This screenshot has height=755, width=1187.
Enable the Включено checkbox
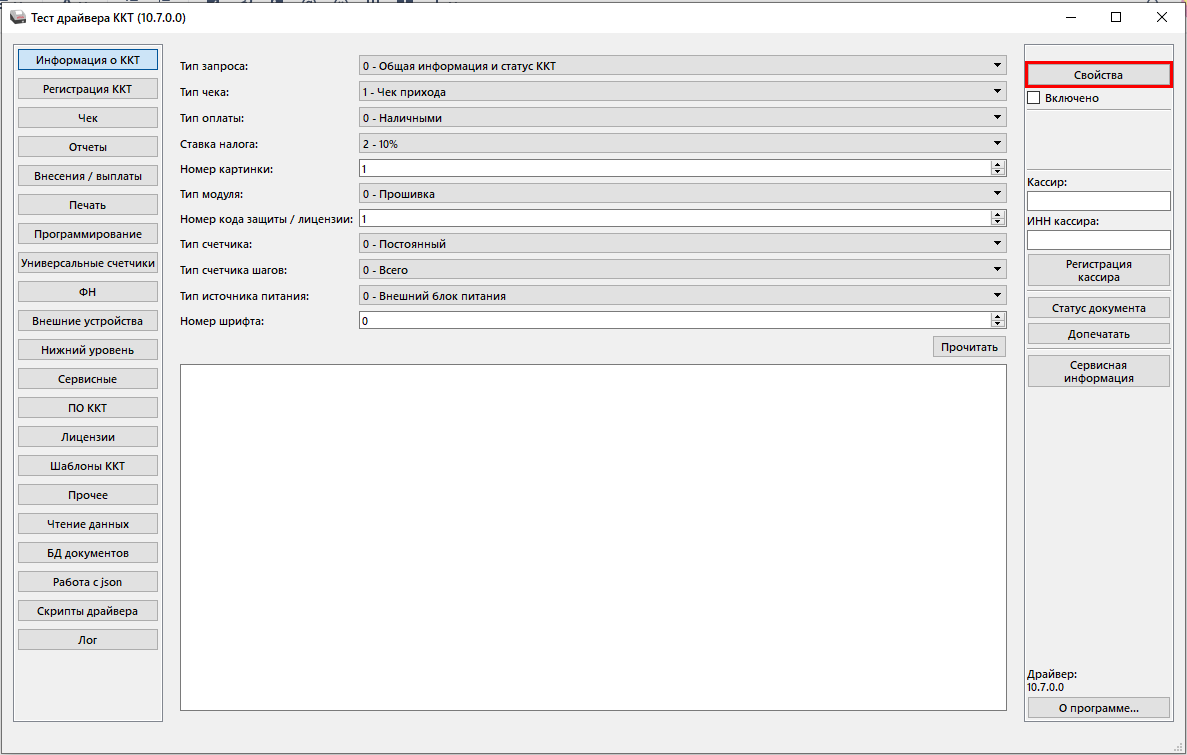(x=1035, y=98)
